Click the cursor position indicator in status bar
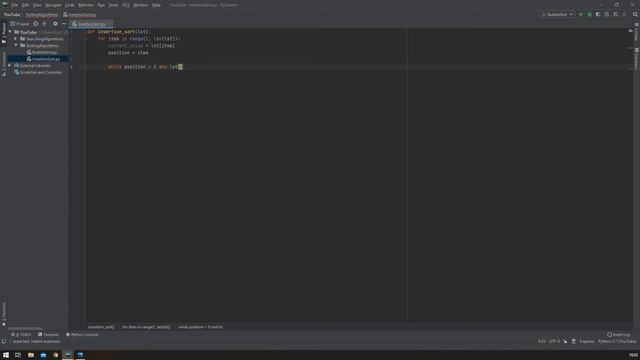 click(541, 341)
